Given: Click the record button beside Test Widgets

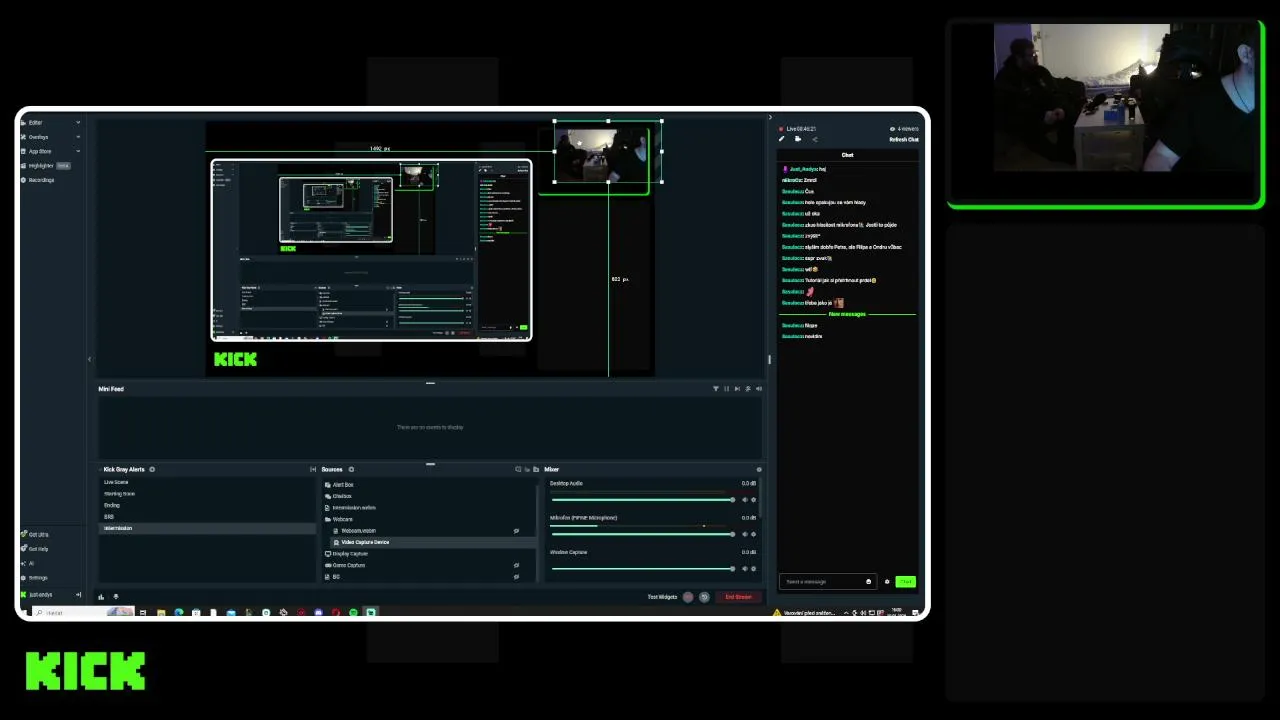Looking at the screenshot, I should (x=688, y=597).
